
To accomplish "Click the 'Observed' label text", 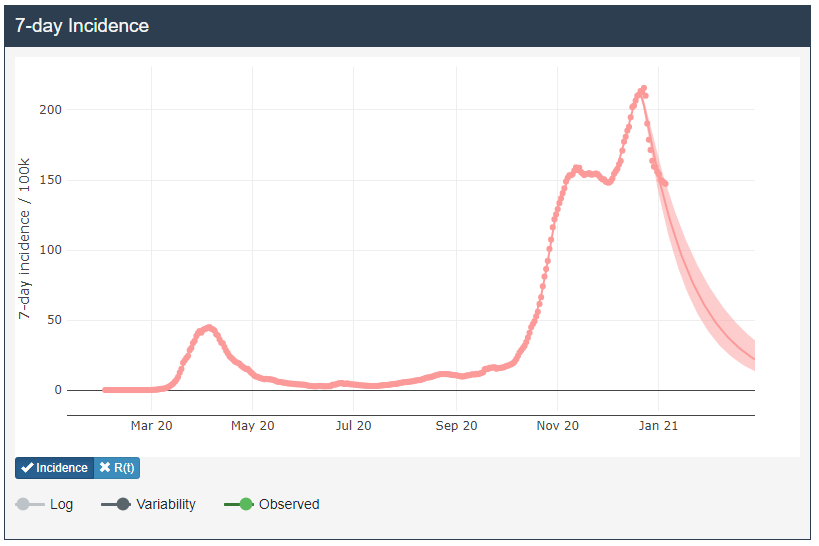I will [289, 505].
